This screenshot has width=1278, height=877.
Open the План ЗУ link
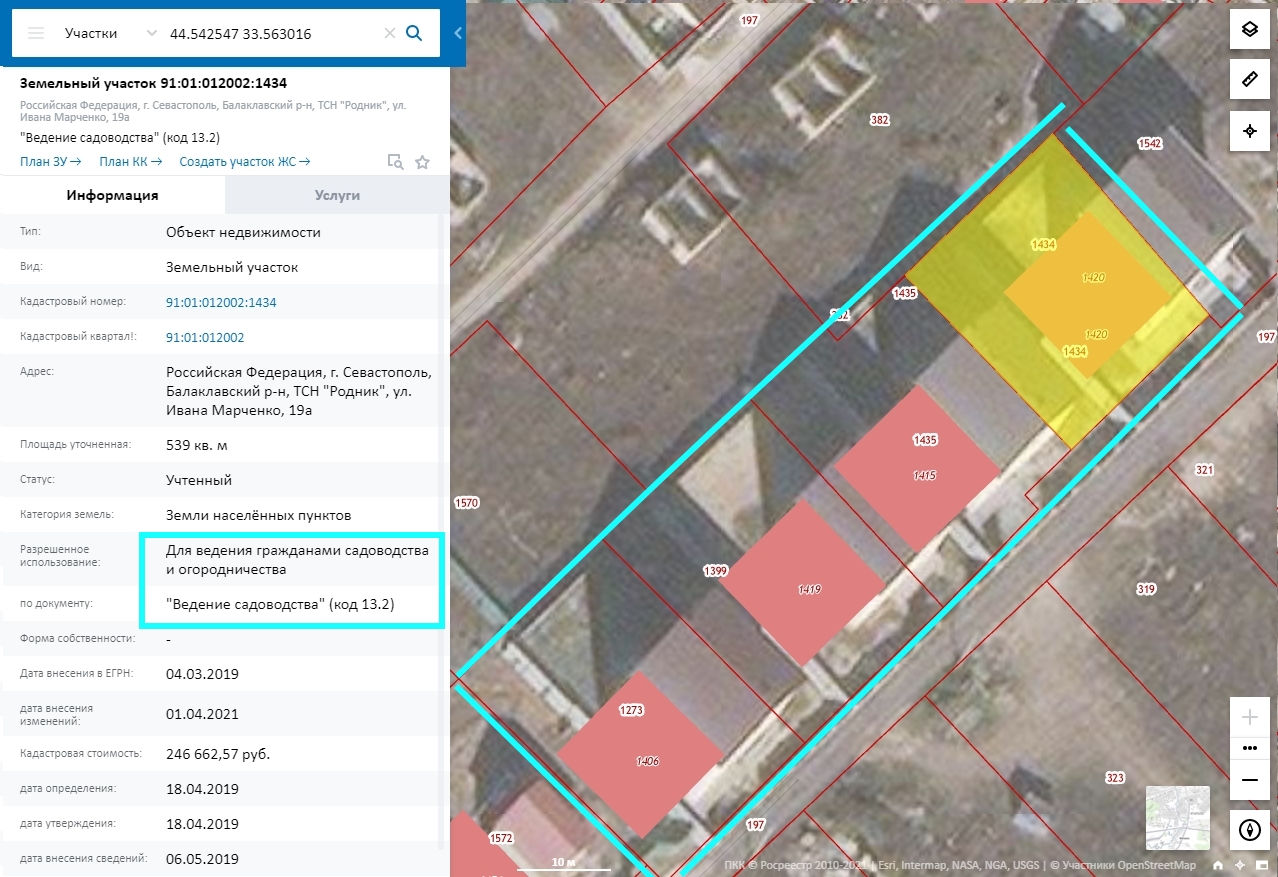[50, 162]
